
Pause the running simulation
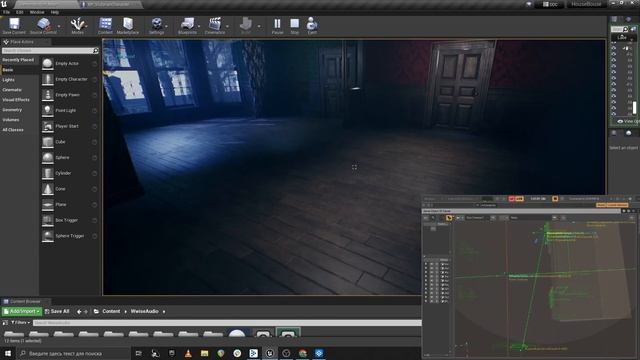(277, 26)
